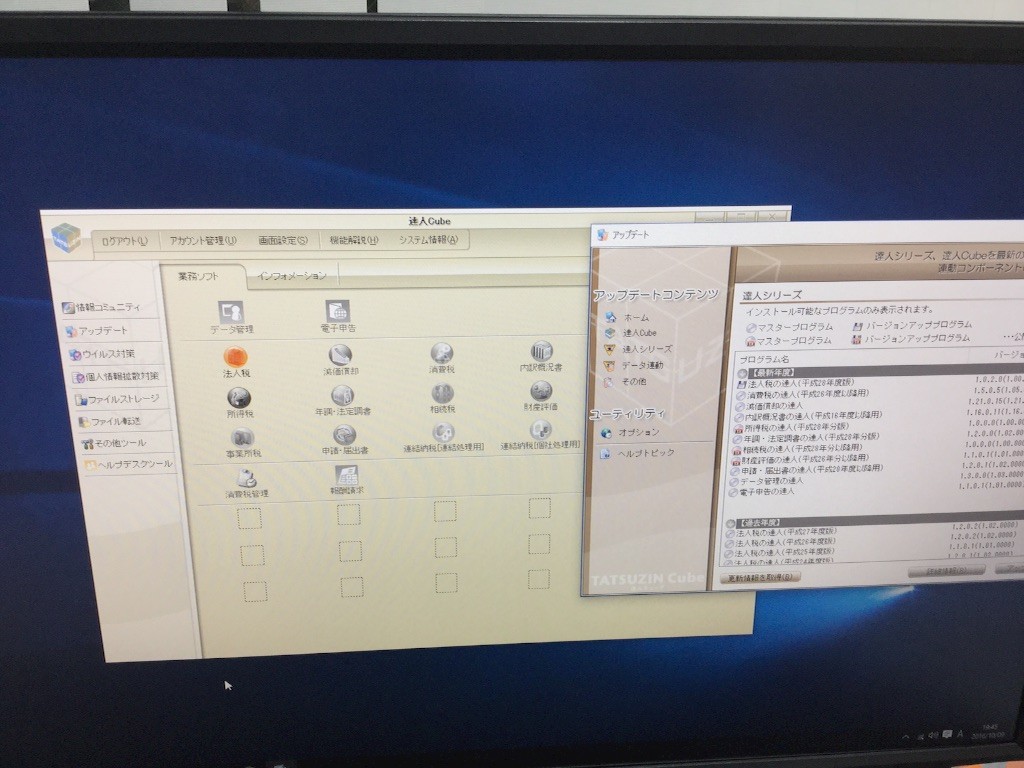
Task: Select 内訳概況書の達人 row
Action: (x=808, y=416)
